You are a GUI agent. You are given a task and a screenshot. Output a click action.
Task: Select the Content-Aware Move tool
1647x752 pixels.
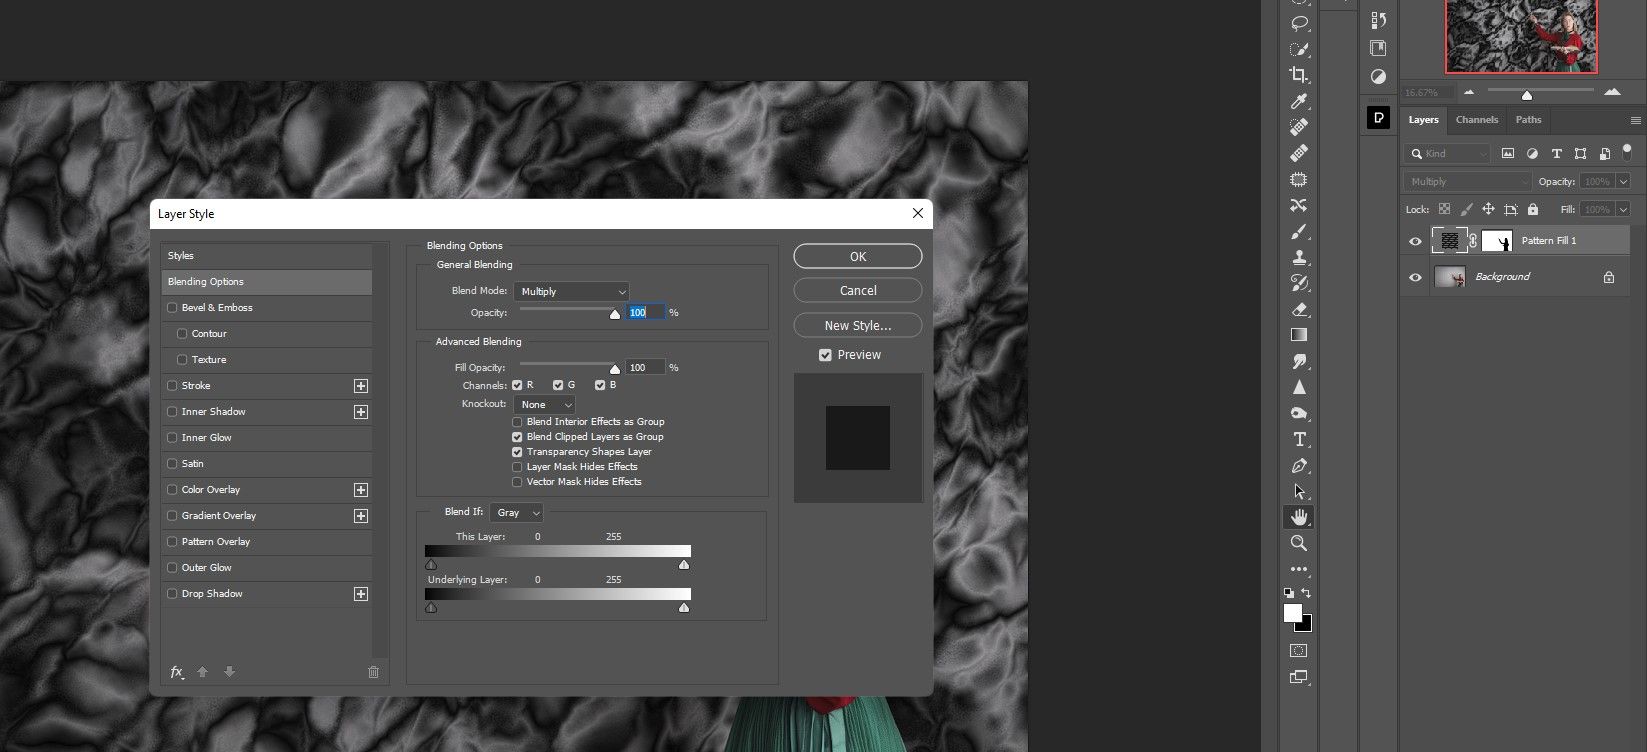(1299, 205)
